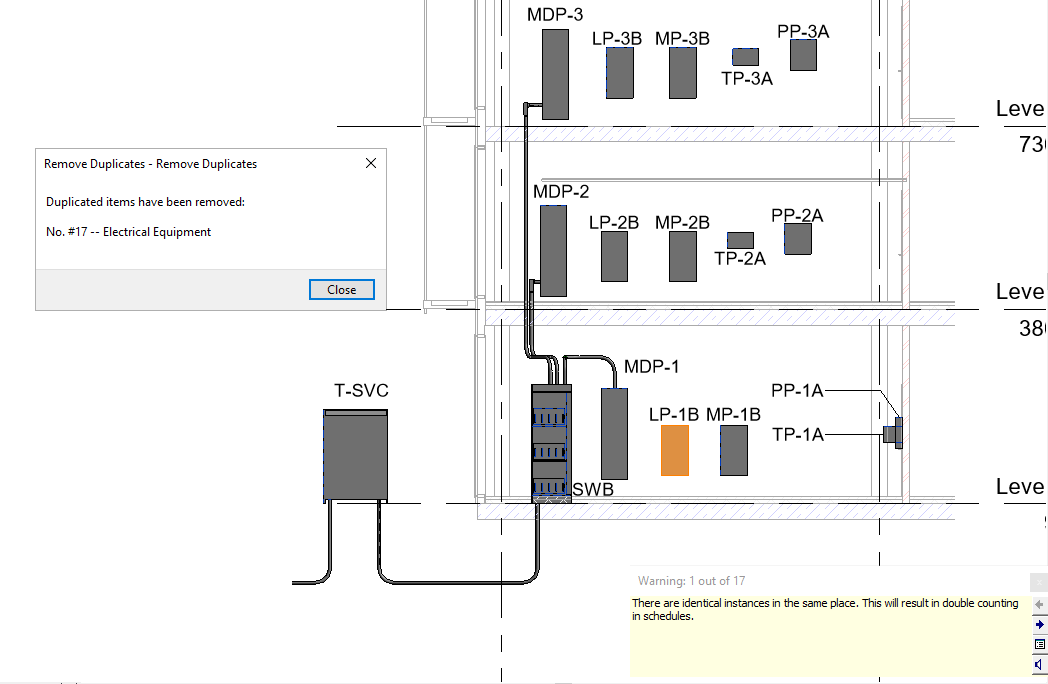Click the PP-1A tag text
The width and height of the screenshot is (1048, 684).
click(x=797, y=390)
